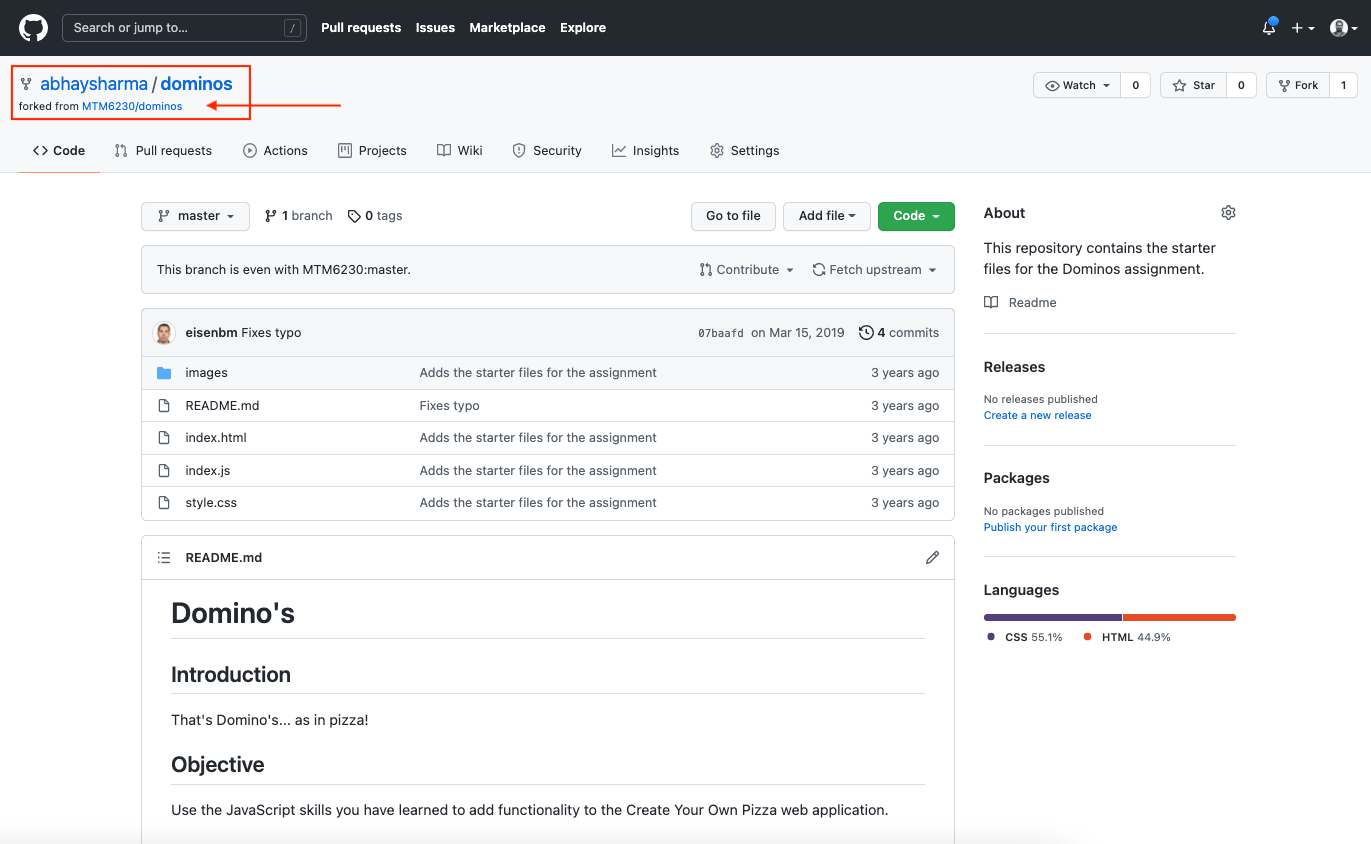Screen dimensions: 1371x844
Task: Click the fork count button
Action: click(1343, 86)
